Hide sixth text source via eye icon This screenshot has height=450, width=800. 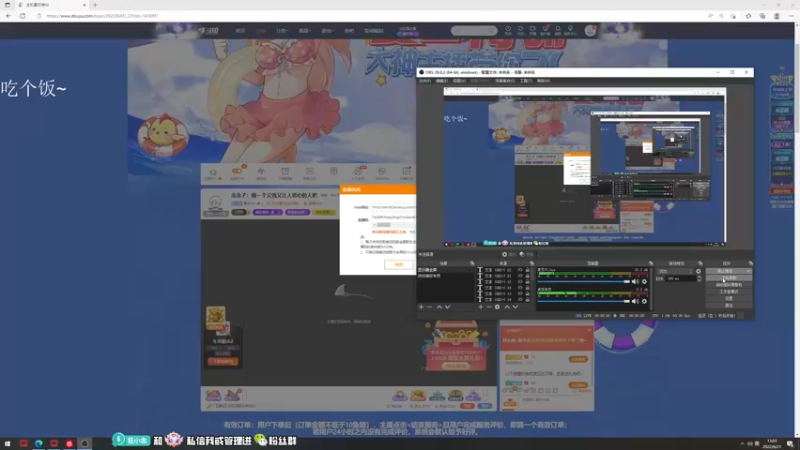point(520,299)
